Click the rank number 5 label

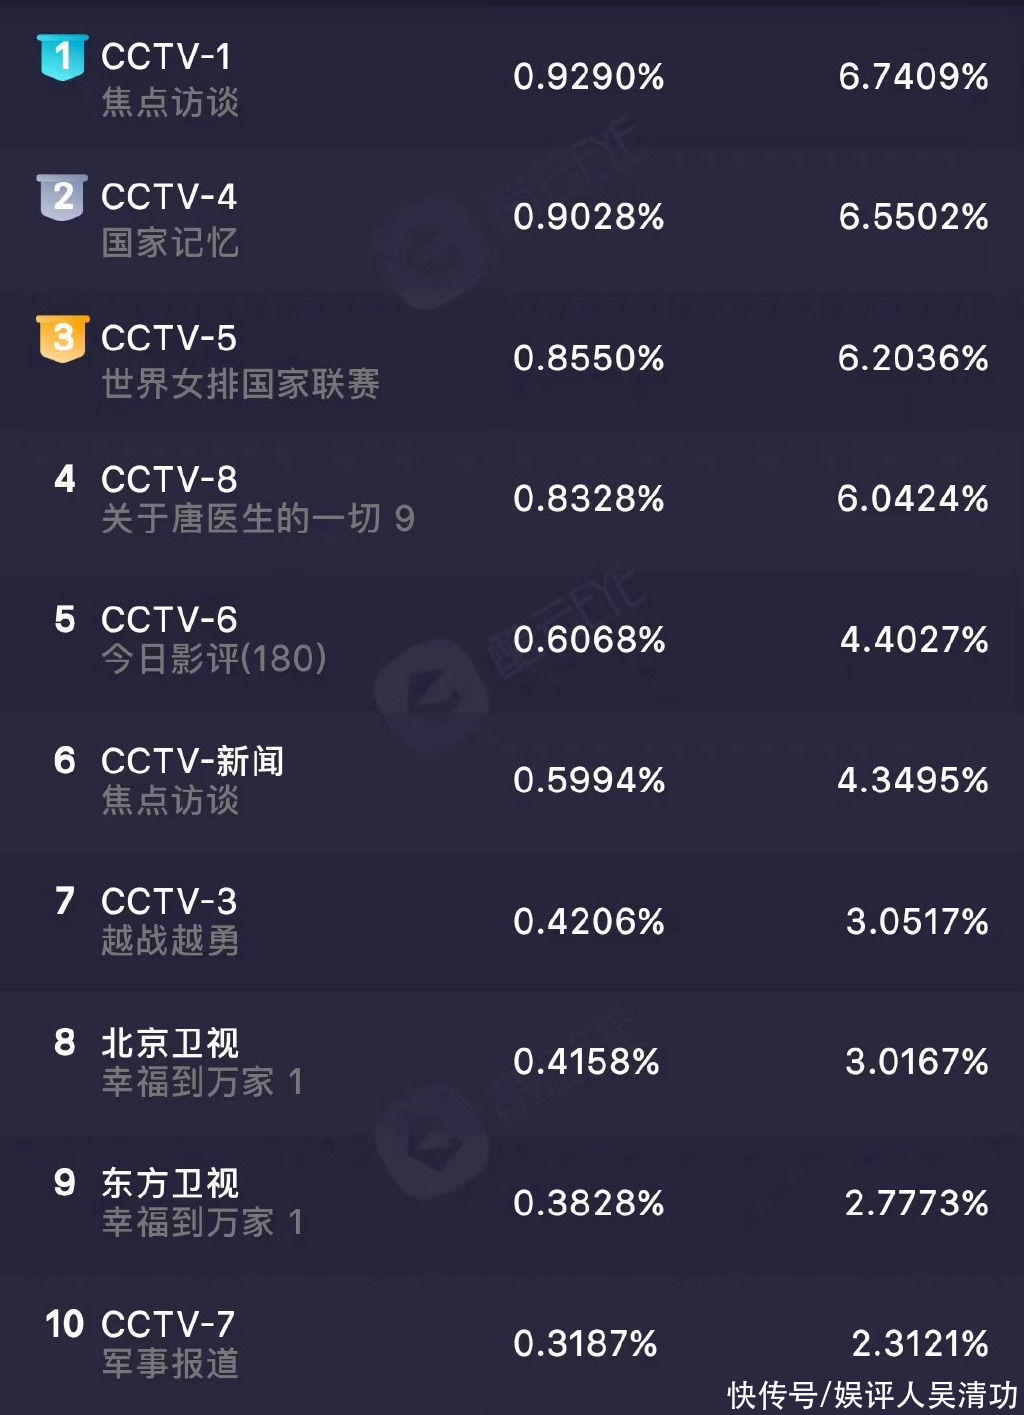pos(65,620)
